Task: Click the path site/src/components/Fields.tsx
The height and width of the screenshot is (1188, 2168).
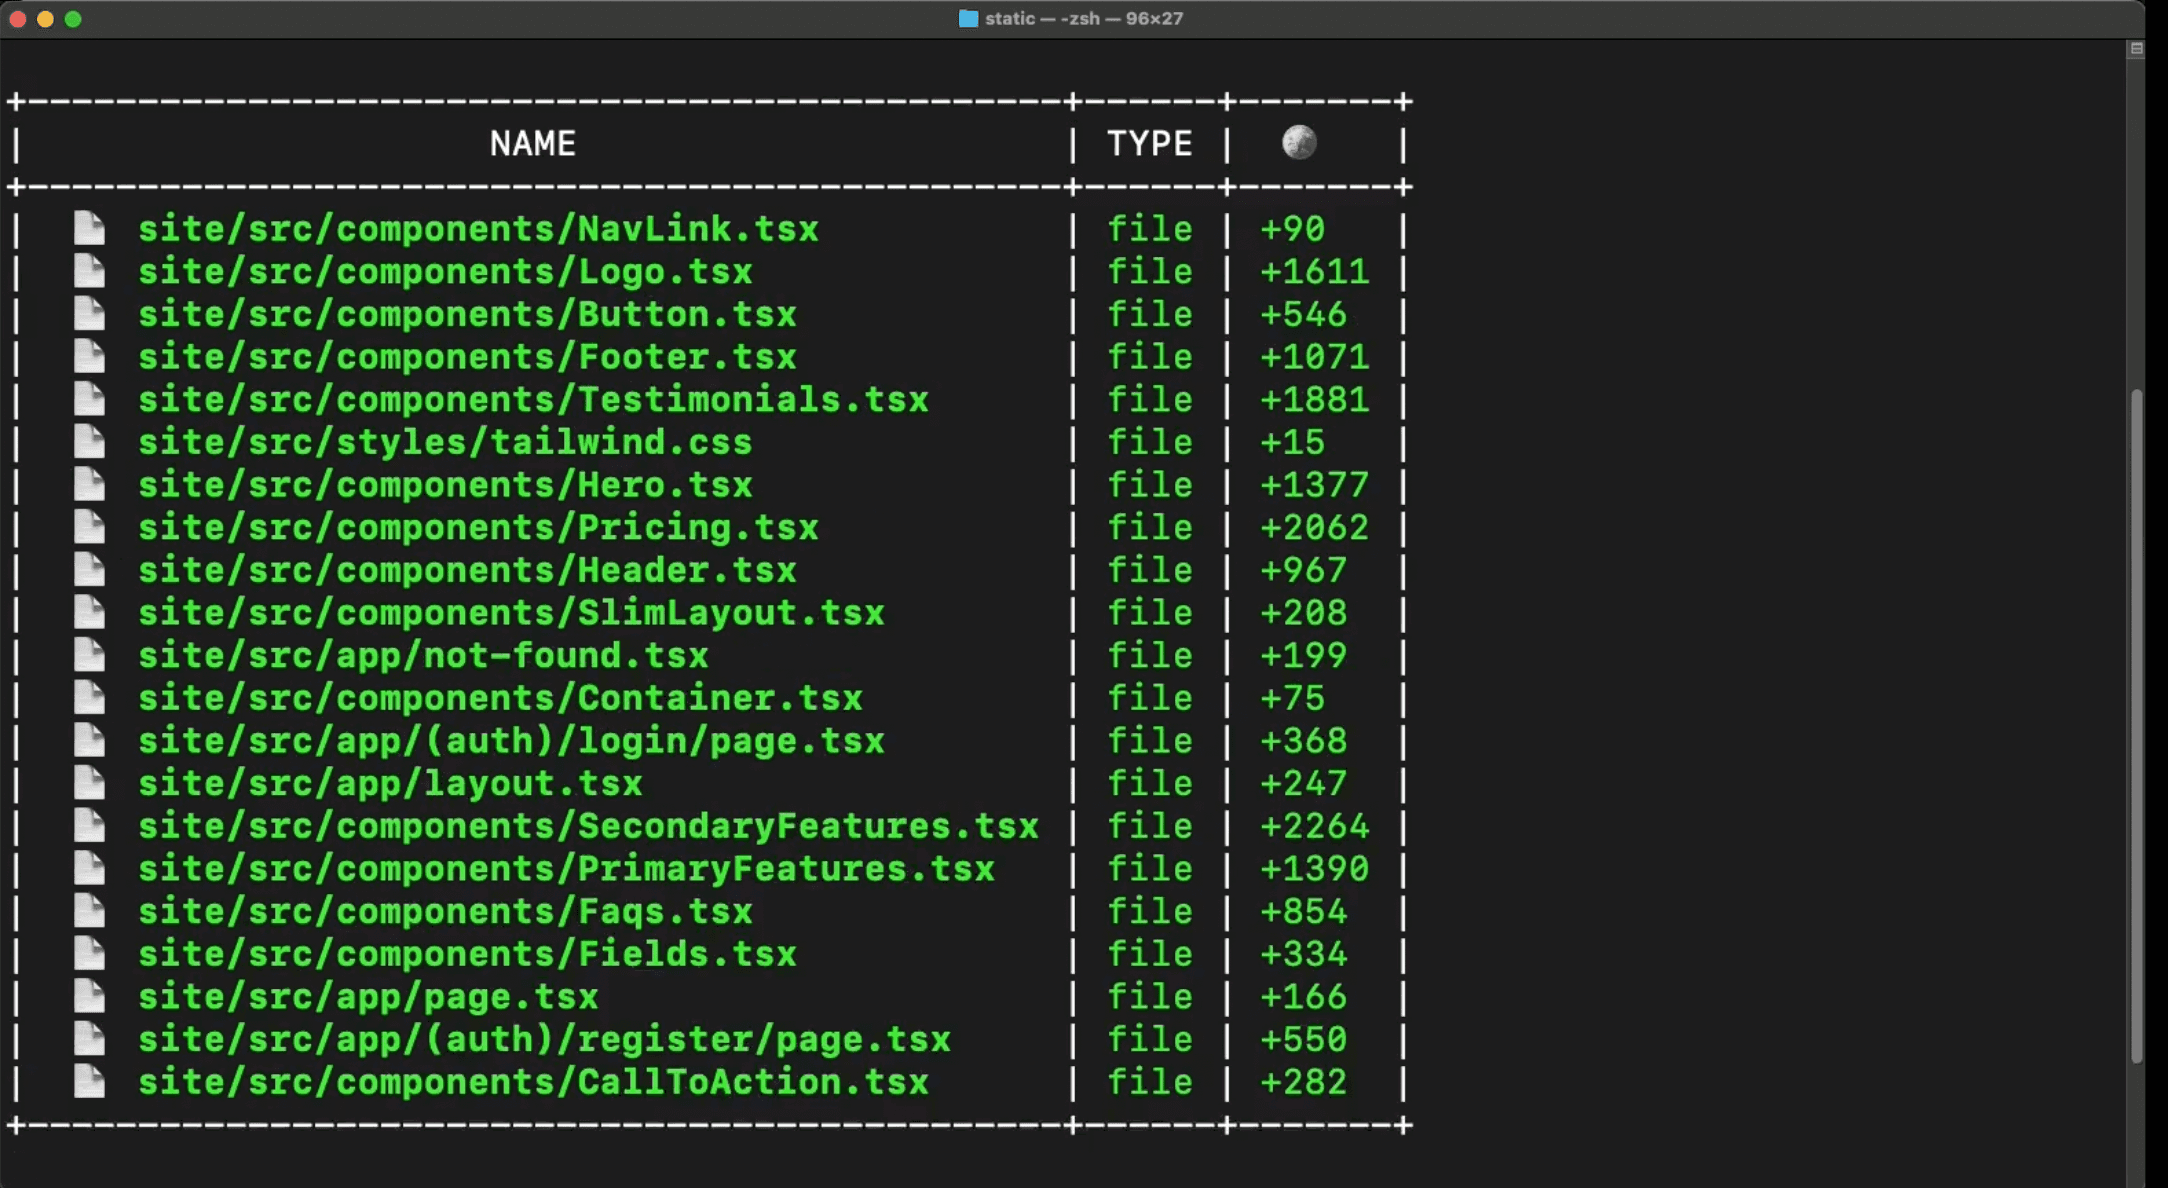Action: click(x=467, y=955)
